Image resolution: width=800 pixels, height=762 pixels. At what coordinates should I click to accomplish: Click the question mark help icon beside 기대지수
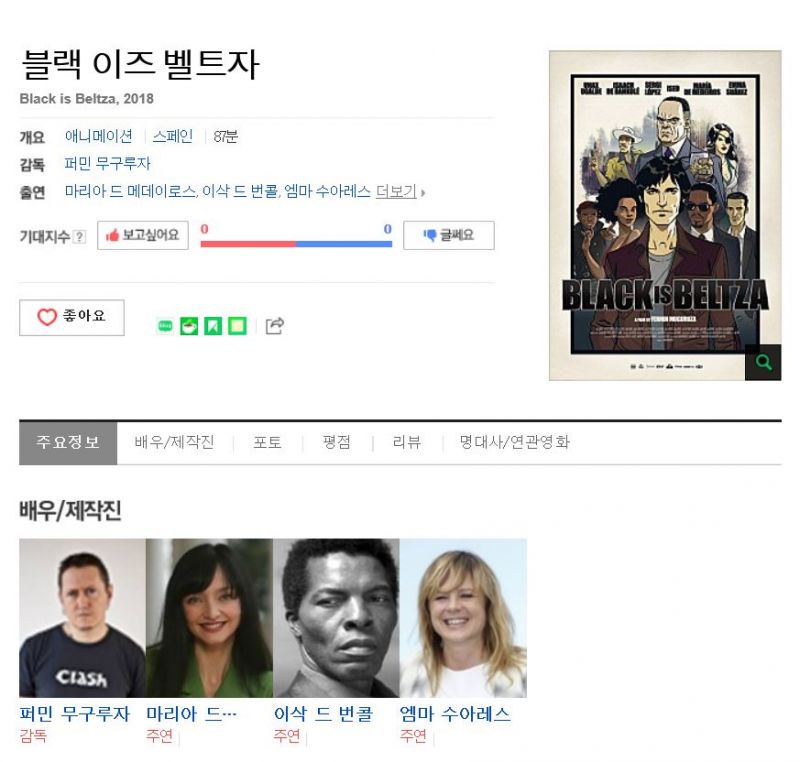coord(79,237)
